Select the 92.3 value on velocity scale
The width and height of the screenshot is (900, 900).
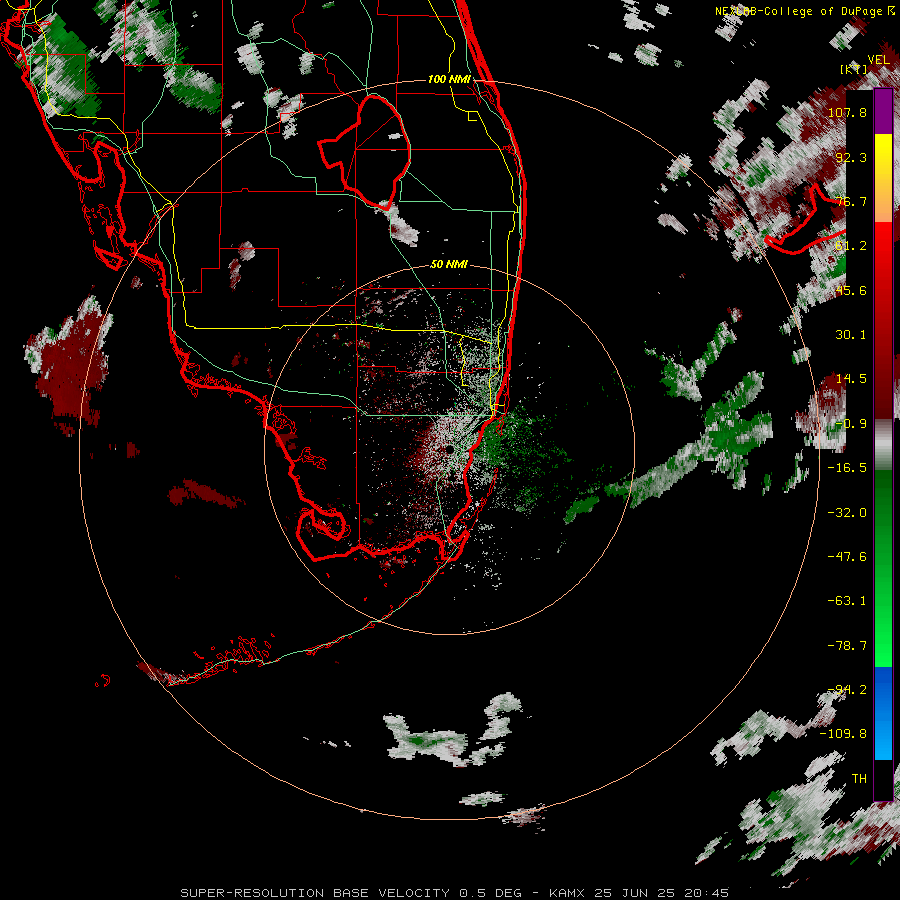tap(851, 157)
